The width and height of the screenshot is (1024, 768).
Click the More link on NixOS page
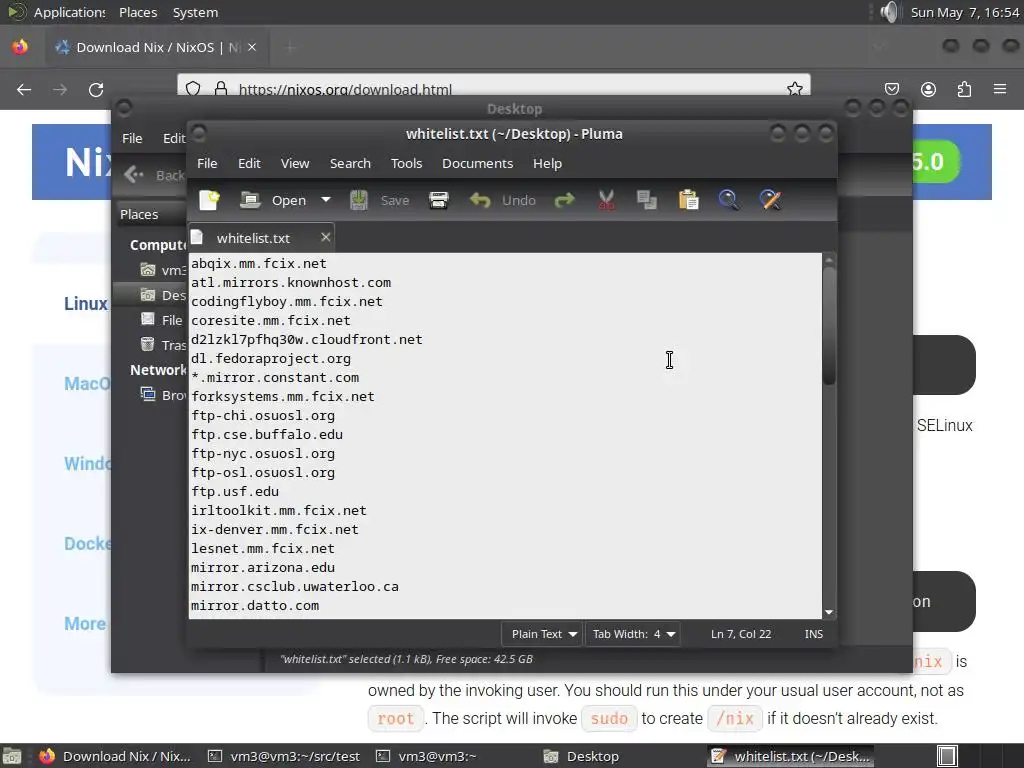coord(85,624)
